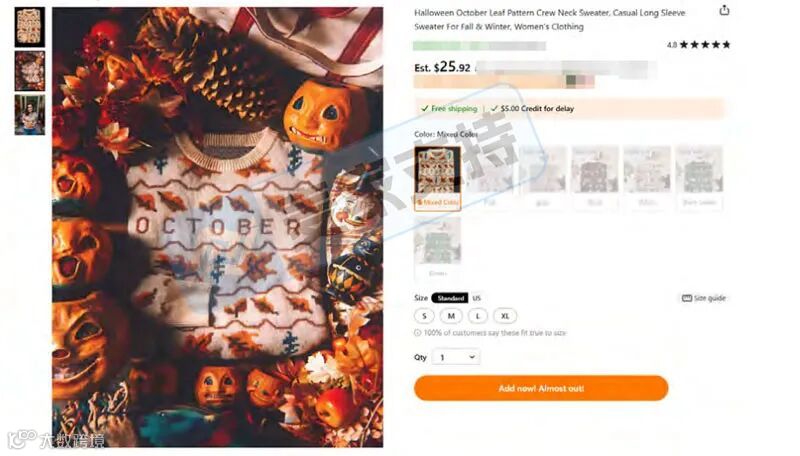Select the first sweater thumbnail image

point(30,27)
